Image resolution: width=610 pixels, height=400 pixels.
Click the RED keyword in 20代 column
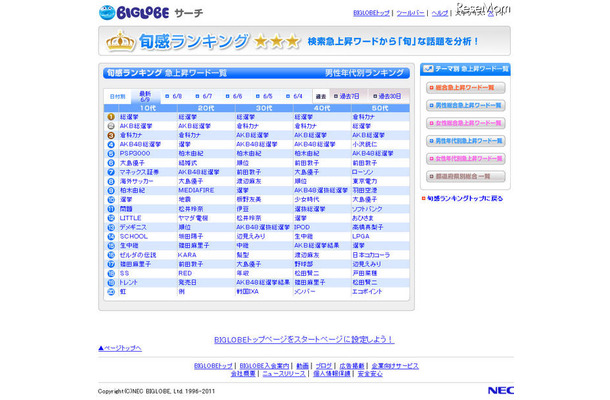point(185,274)
